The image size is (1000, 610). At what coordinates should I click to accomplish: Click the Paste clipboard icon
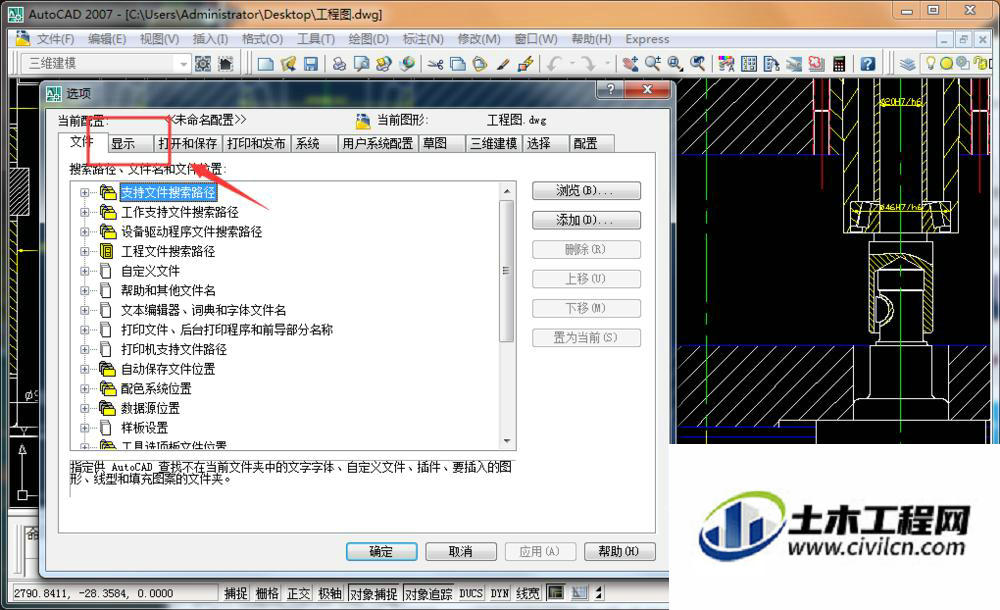480,63
